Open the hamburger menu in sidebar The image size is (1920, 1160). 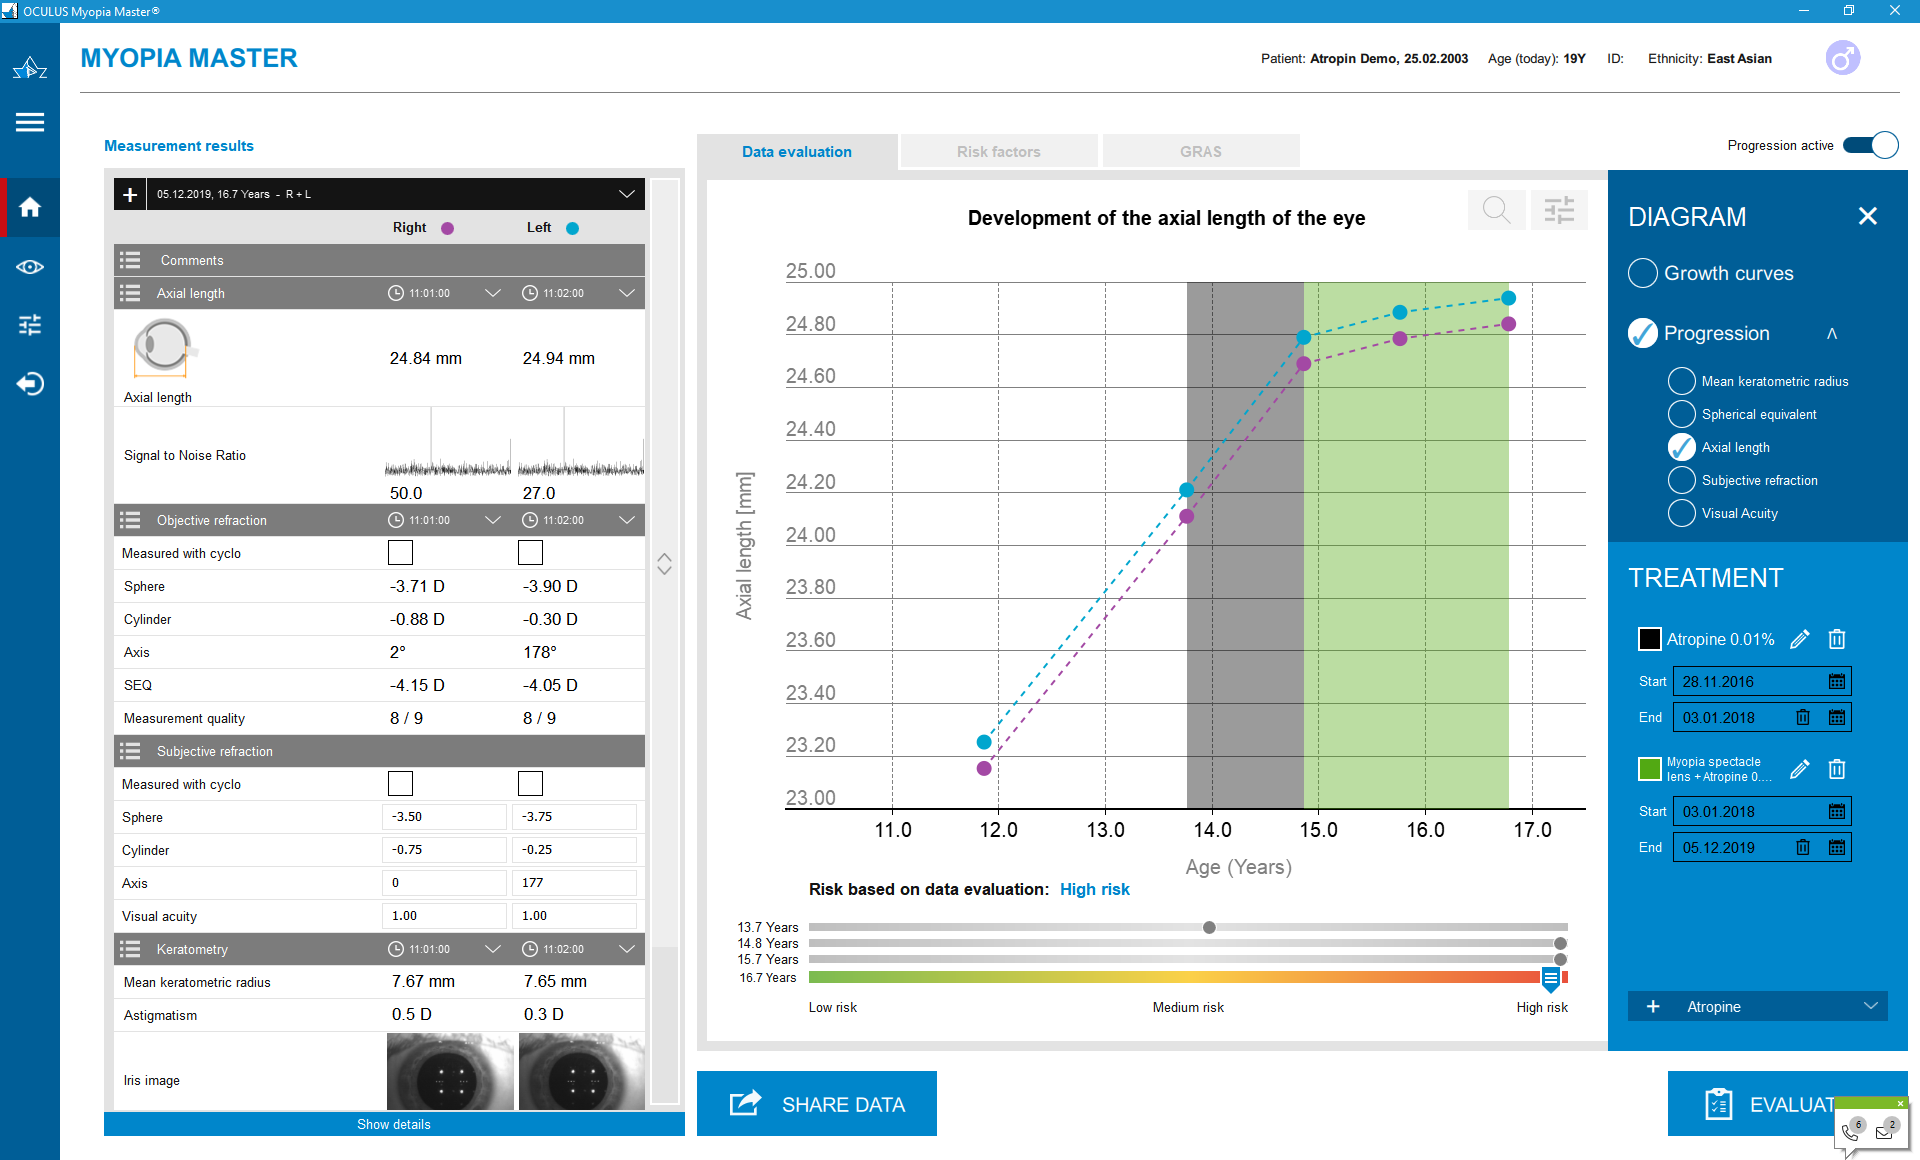[30, 122]
